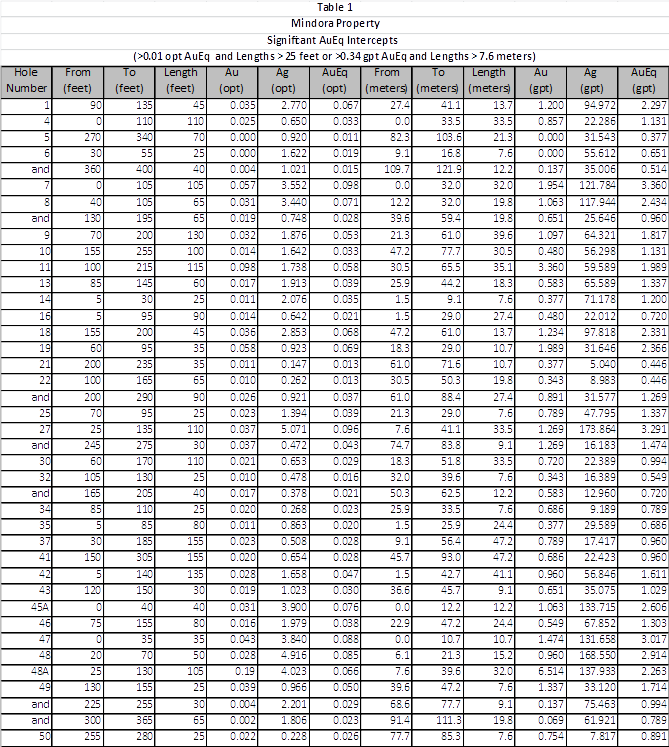Click the Ag gpt value 94.972
The width and height of the screenshot is (669, 747).
click(600, 105)
